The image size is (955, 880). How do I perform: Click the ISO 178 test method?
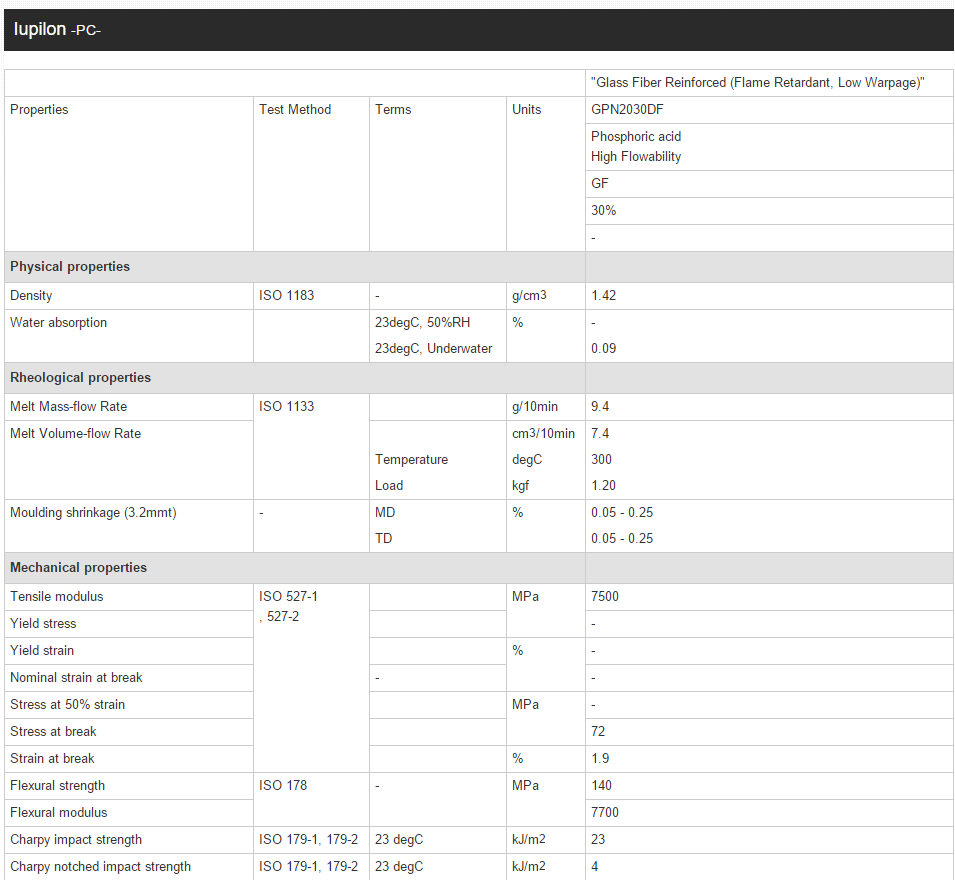click(x=283, y=786)
